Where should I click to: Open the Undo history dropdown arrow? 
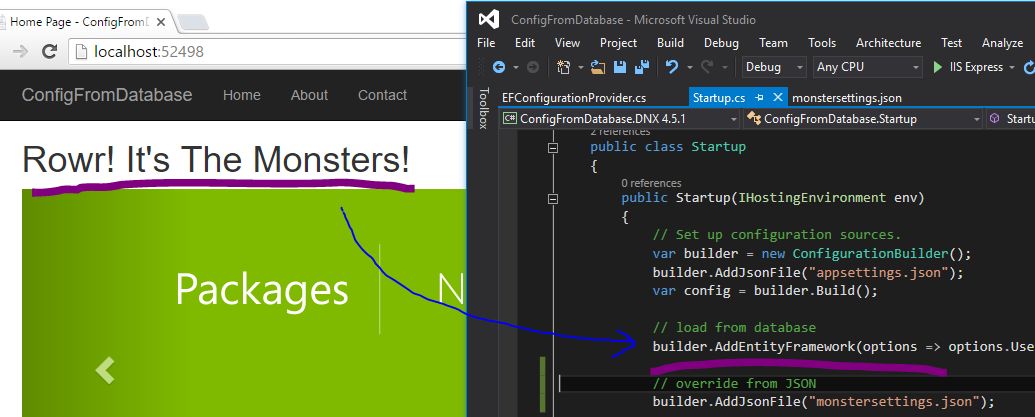690,67
